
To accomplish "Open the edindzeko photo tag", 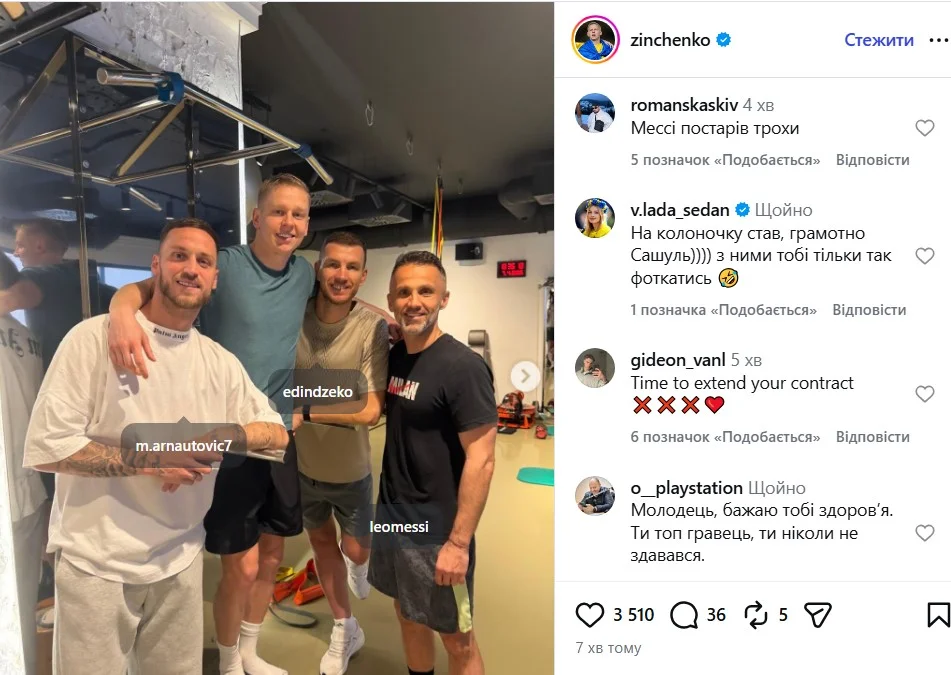I will [x=317, y=392].
